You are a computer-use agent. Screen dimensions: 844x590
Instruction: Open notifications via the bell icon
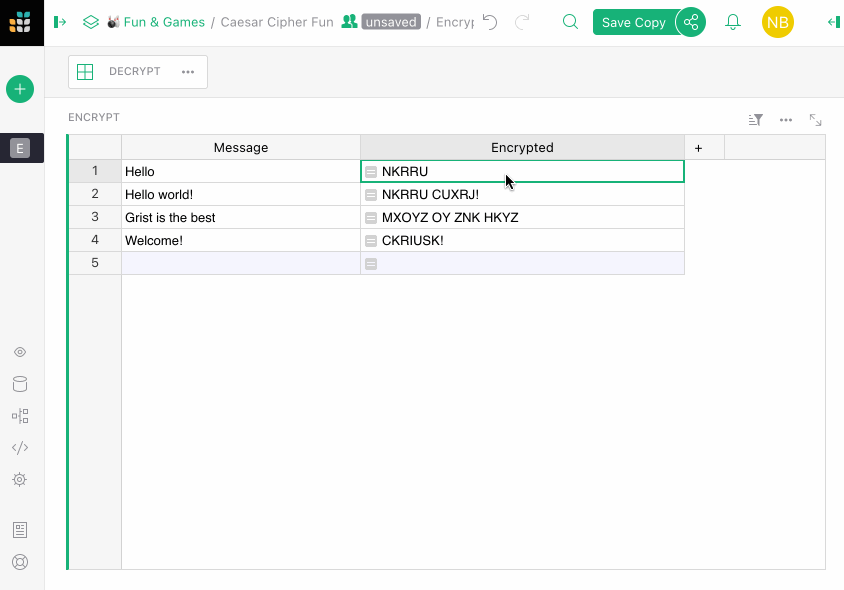[733, 21]
